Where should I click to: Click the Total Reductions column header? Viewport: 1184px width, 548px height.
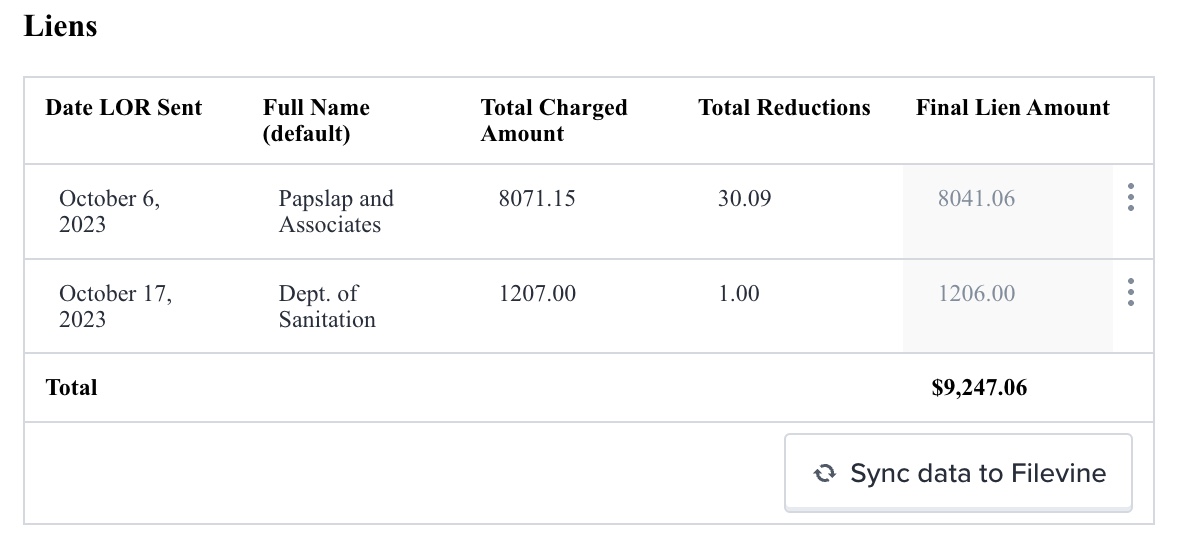point(784,108)
